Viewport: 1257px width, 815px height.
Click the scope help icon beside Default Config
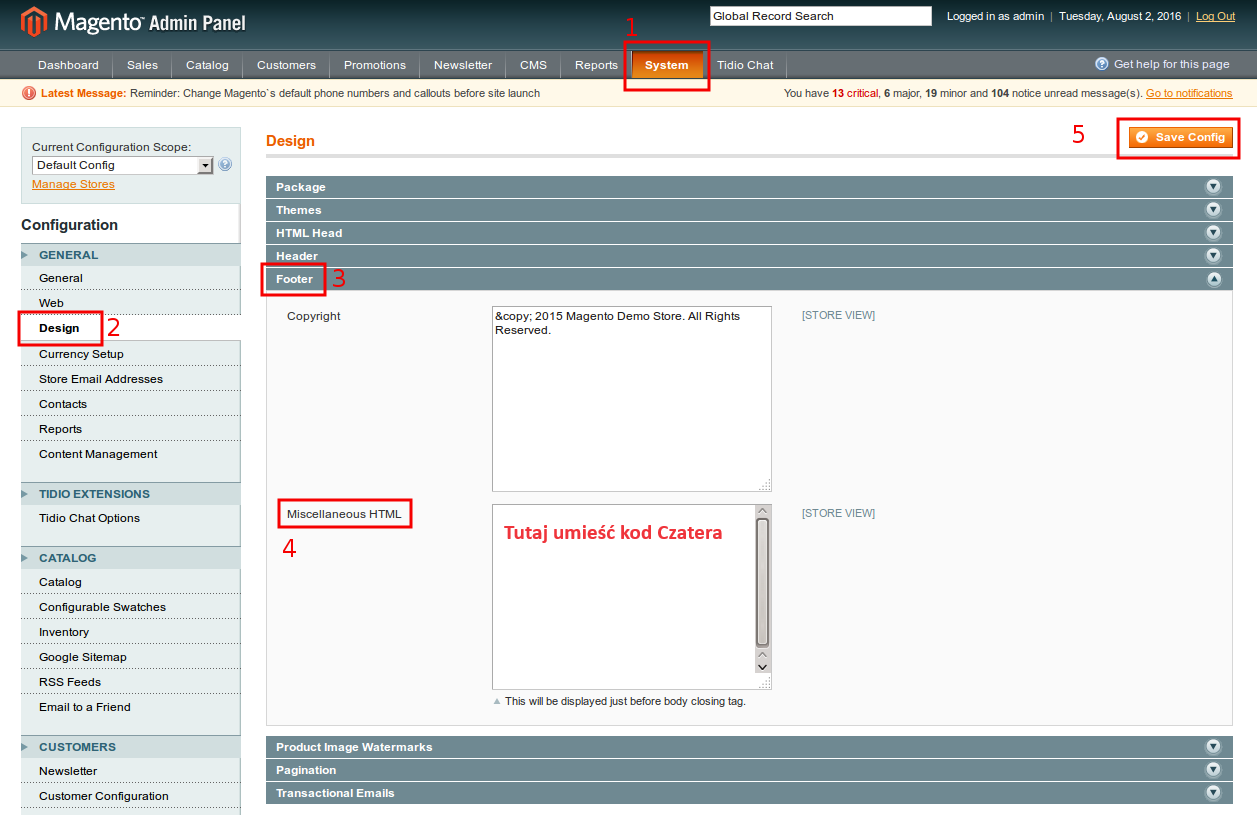tap(225, 165)
